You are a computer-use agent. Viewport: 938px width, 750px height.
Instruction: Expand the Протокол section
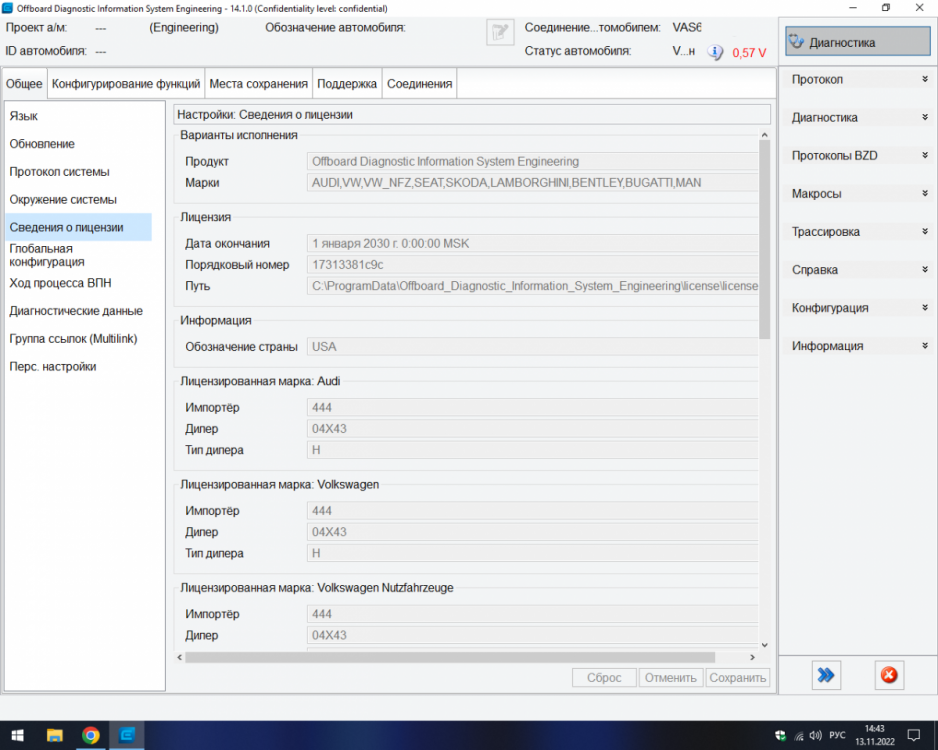pyautogui.click(x=857, y=80)
